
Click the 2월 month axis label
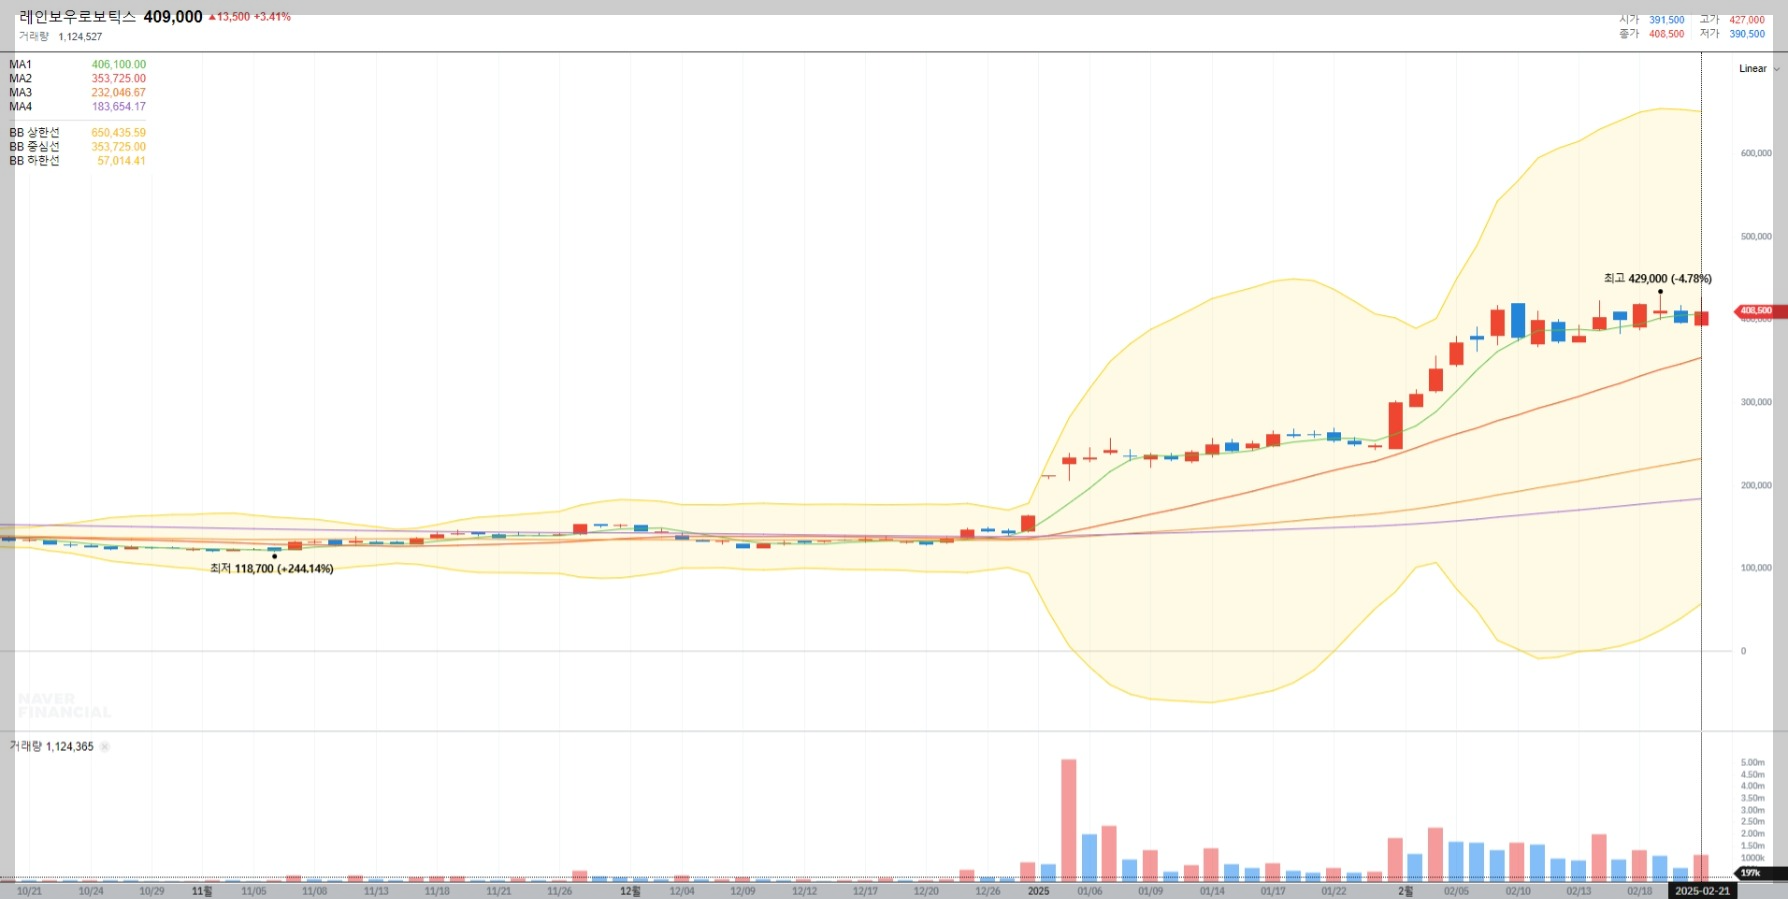pyautogui.click(x=1405, y=891)
